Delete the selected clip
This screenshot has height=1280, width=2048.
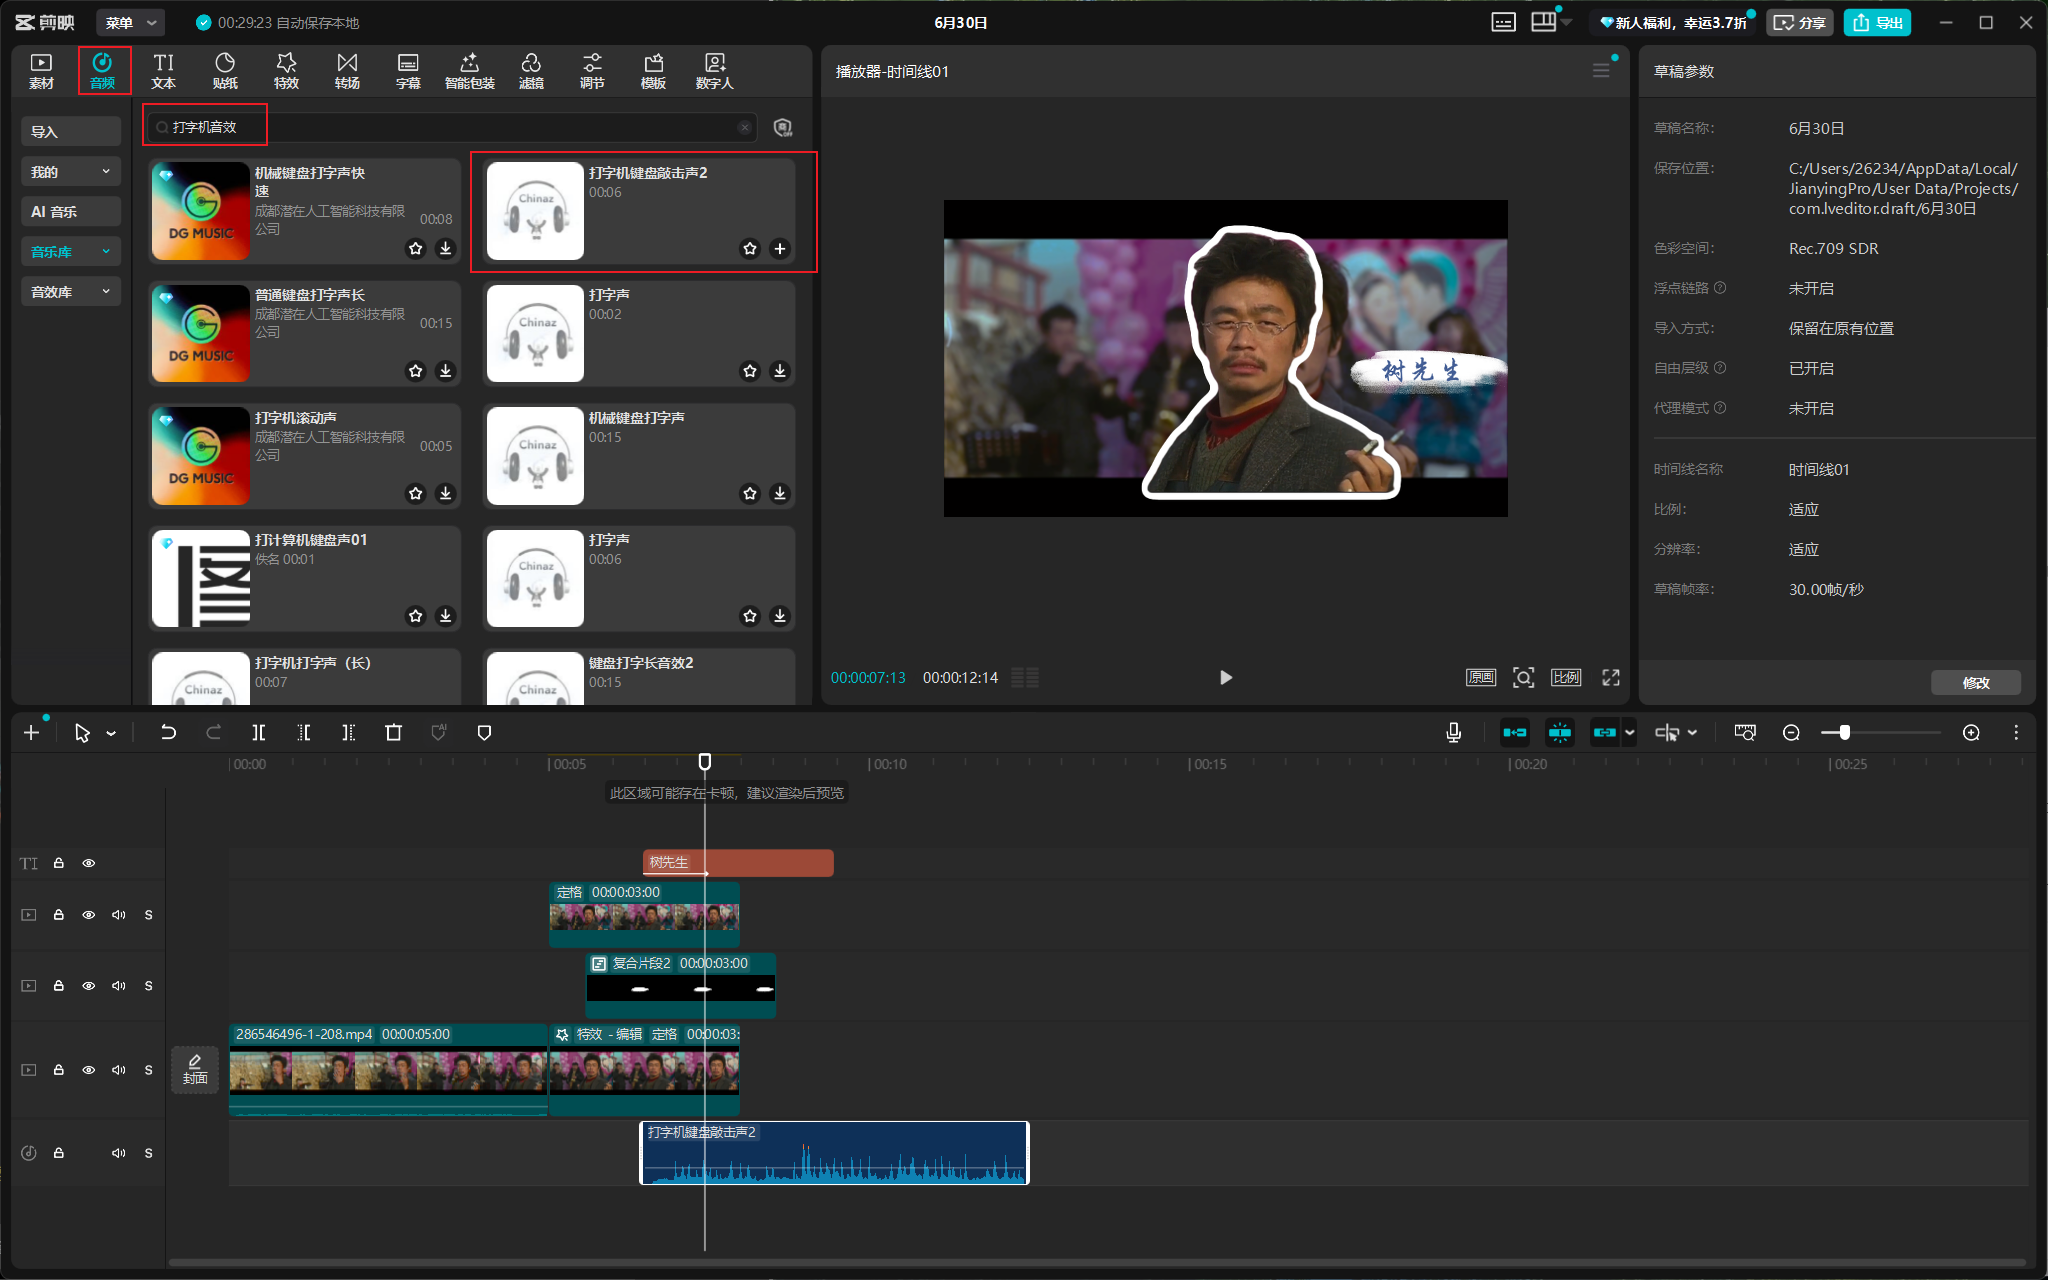coord(393,733)
